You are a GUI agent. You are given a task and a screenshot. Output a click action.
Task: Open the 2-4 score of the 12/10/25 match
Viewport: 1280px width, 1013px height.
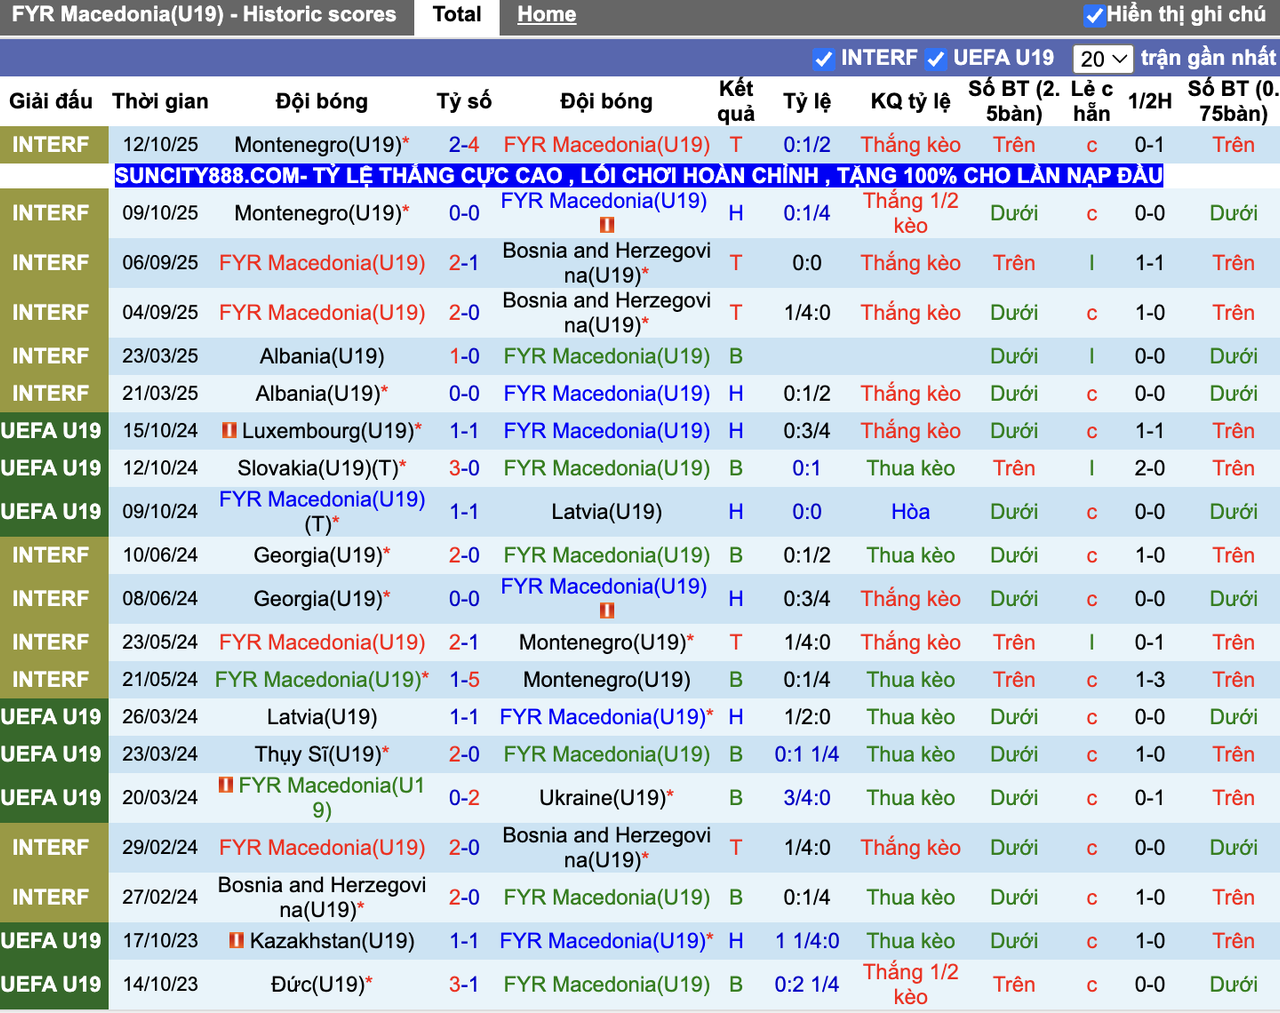tap(464, 145)
